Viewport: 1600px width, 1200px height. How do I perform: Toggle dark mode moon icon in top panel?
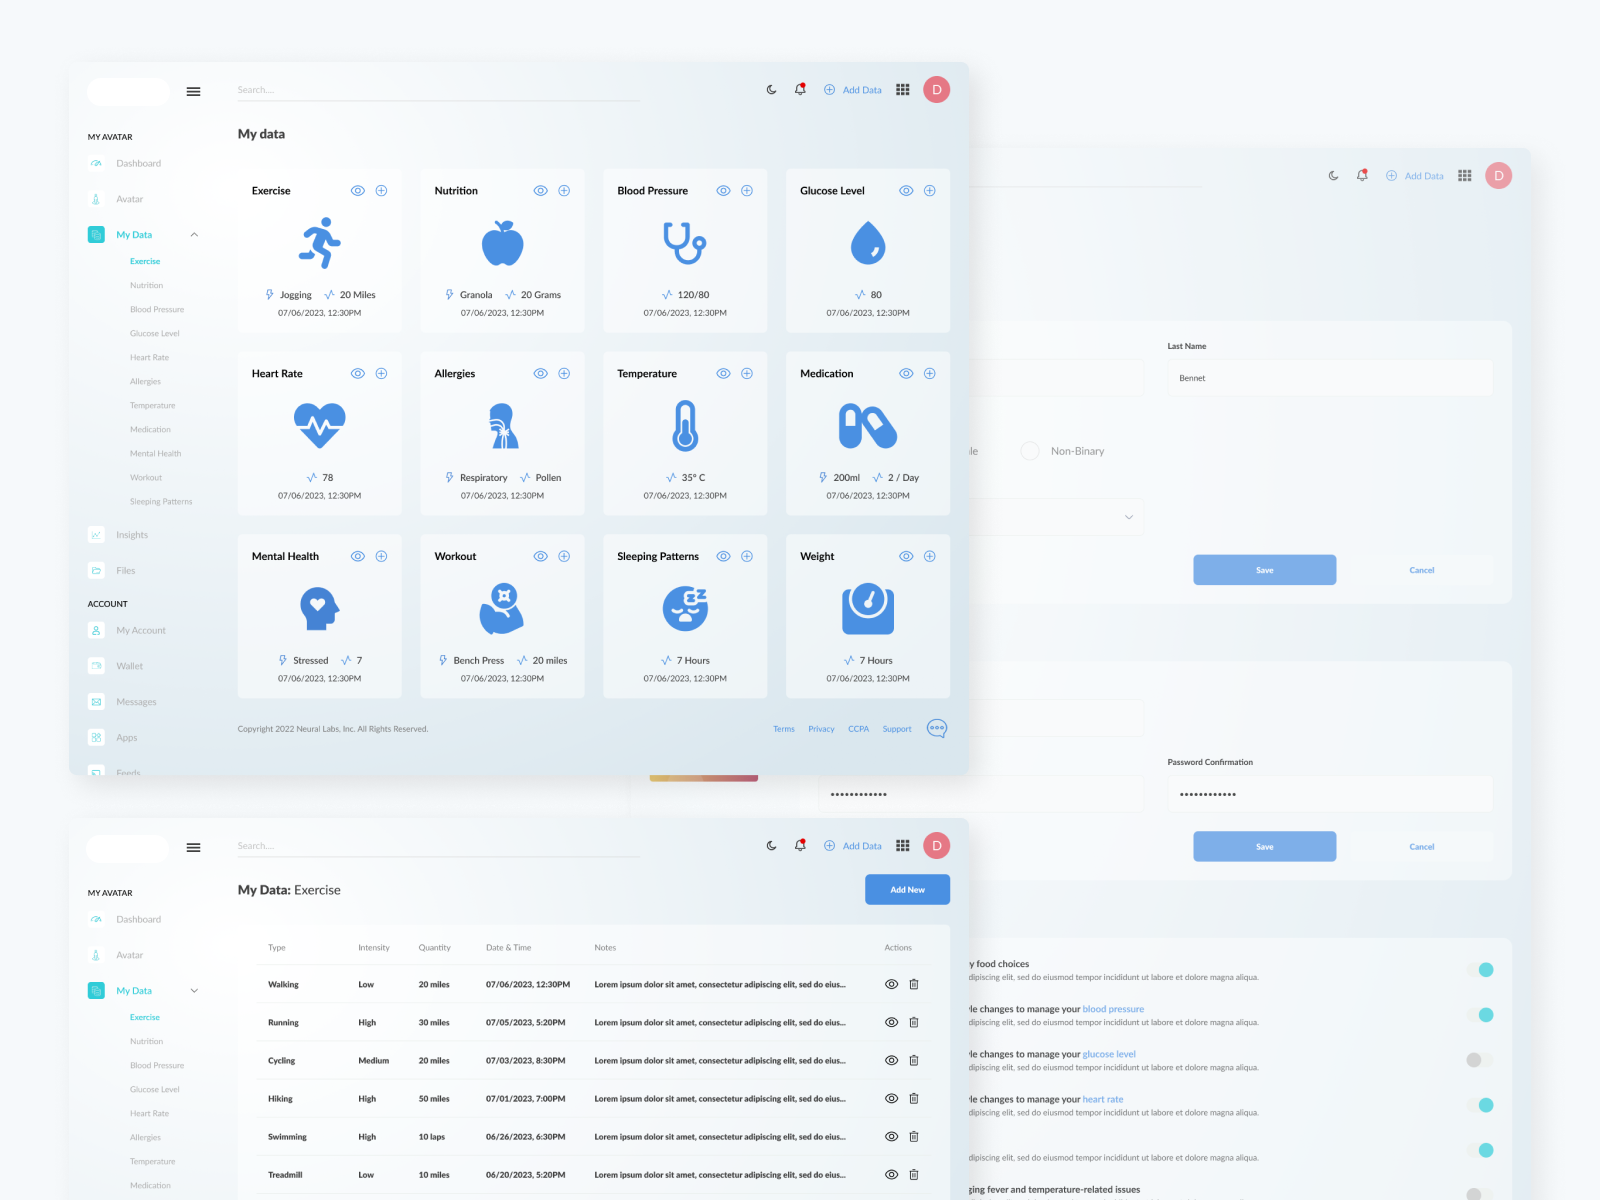click(x=771, y=90)
